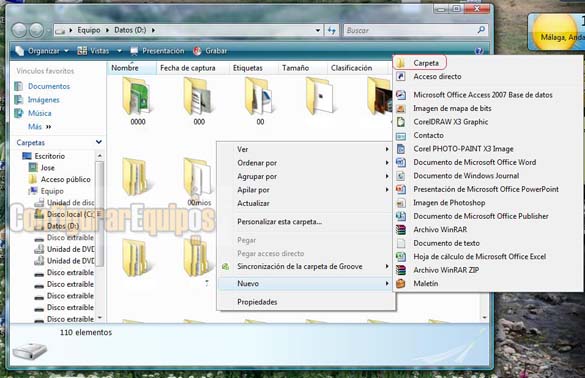Choose Personalizar esta carpeta
The height and width of the screenshot is (378, 585).
point(306,222)
